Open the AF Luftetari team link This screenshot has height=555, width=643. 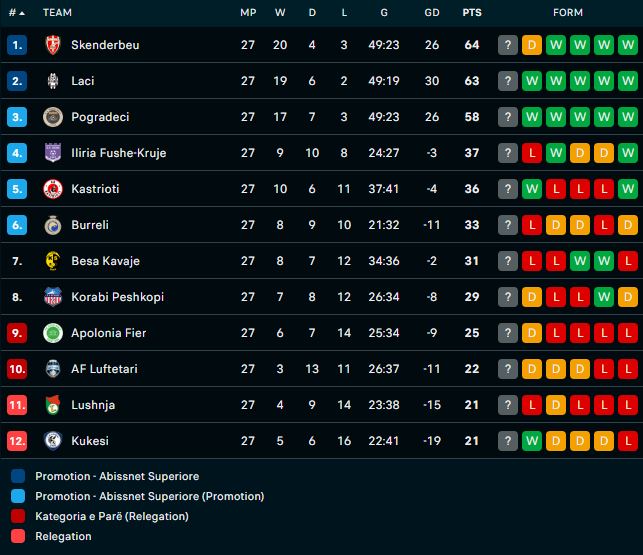click(x=104, y=369)
